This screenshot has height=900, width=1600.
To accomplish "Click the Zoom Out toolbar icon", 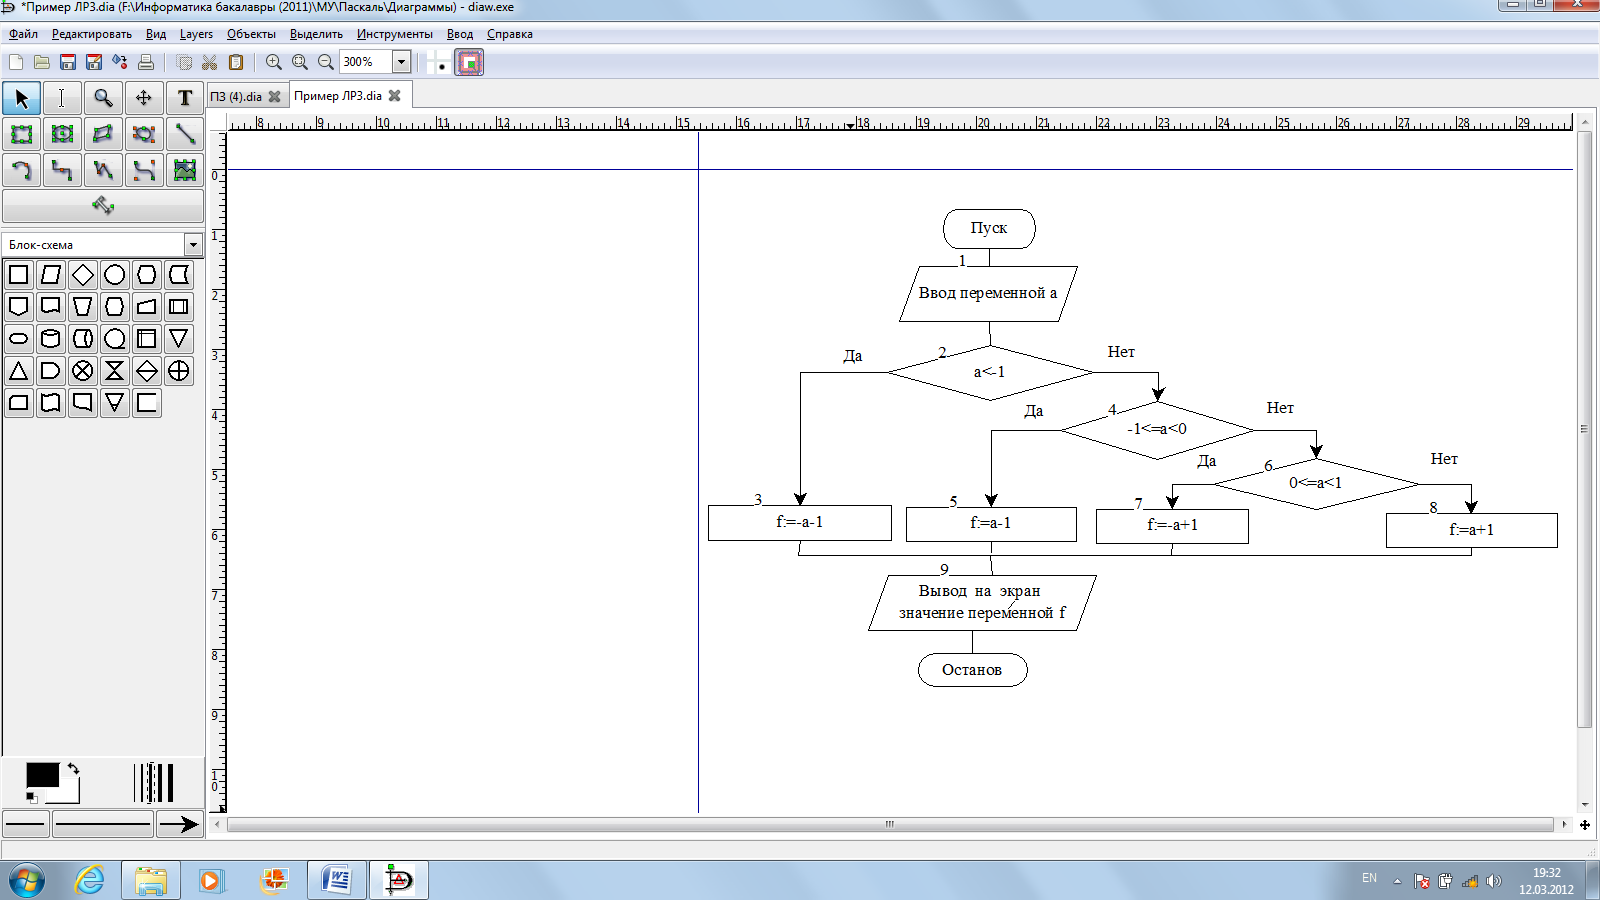I will pyautogui.click(x=326, y=62).
